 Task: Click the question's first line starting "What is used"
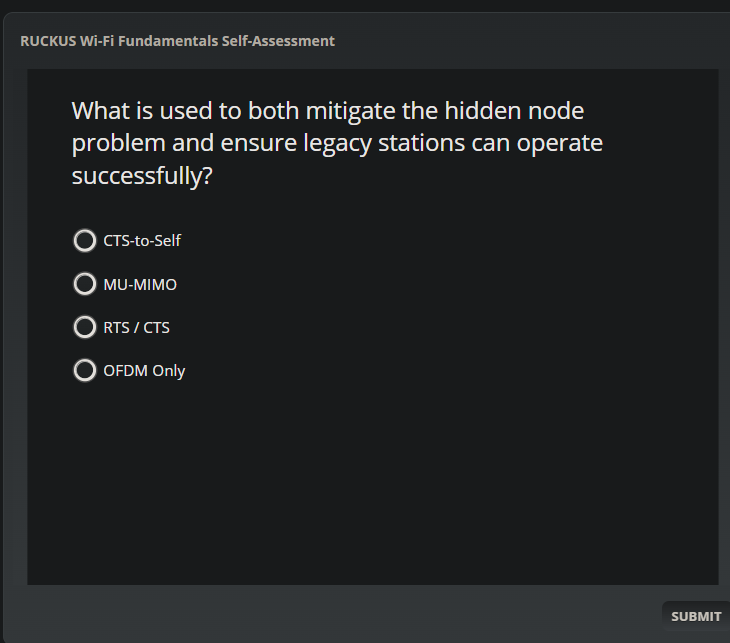[327, 110]
